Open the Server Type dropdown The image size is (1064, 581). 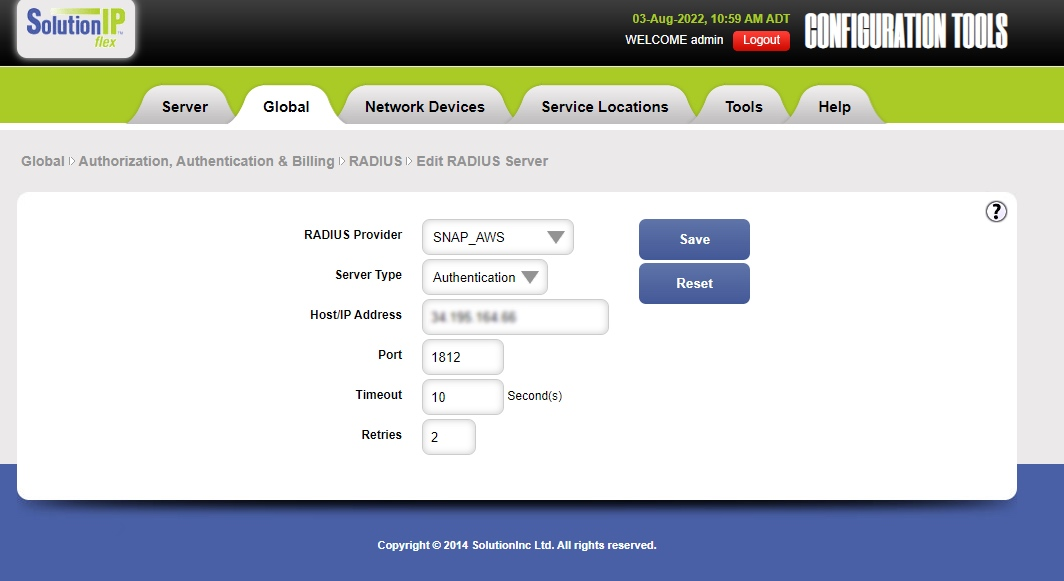tap(484, 277)
